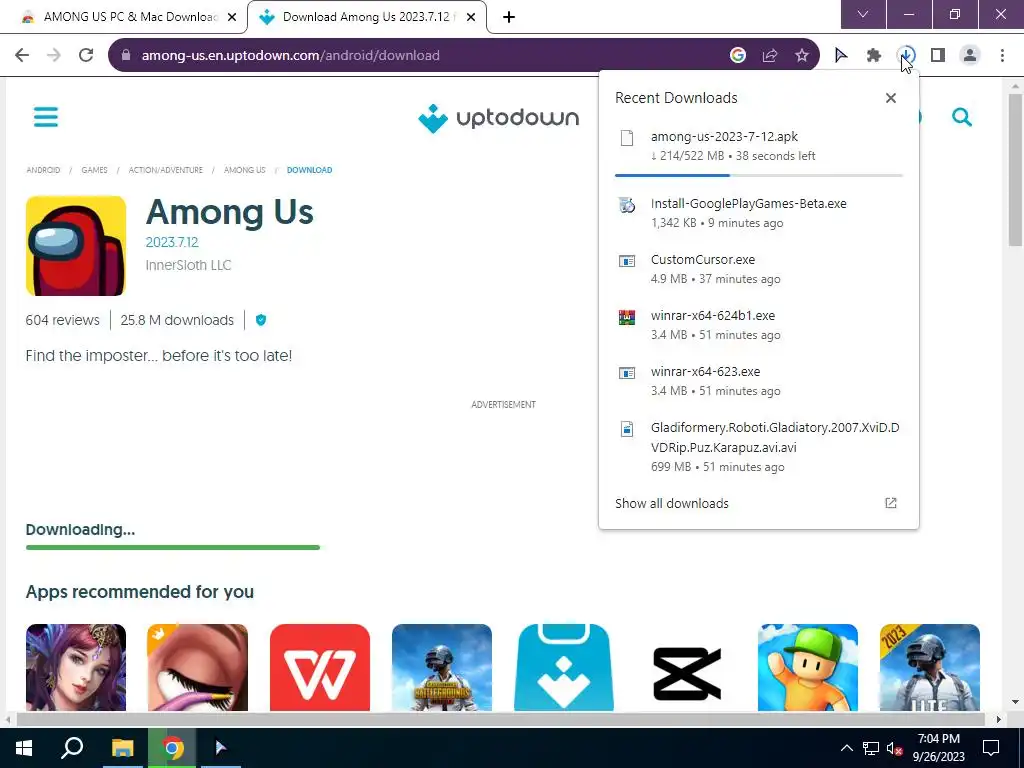This screenshot has height=768, width=1024.
Task: Share this page icon
Action: [x=770, y=56]
